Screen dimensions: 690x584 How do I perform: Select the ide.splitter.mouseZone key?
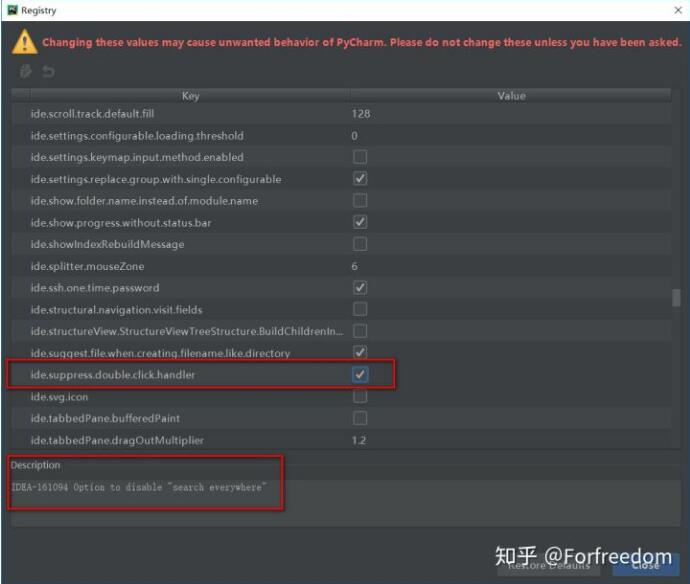[87, 266]
